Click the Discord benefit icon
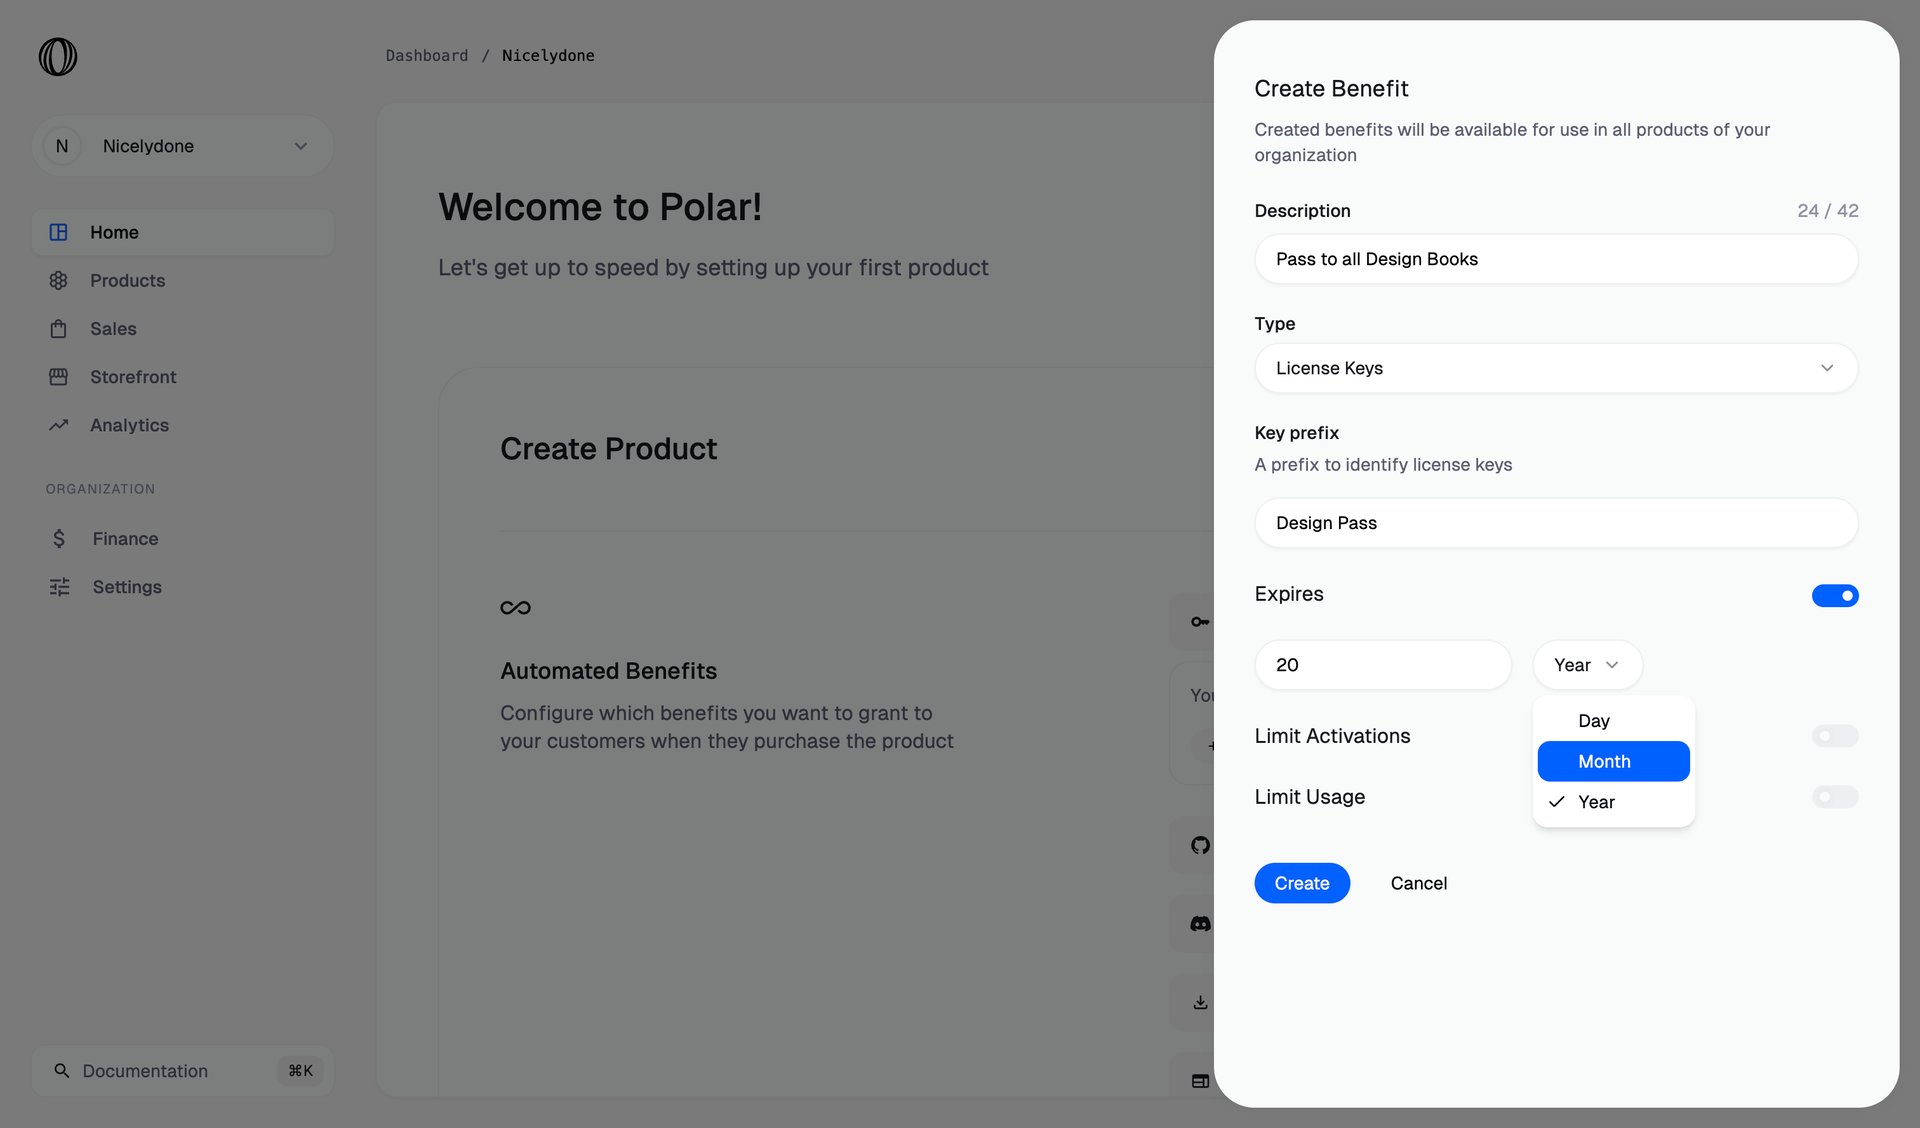Screen dimensions: 1920x1128 pos(1199,923)
